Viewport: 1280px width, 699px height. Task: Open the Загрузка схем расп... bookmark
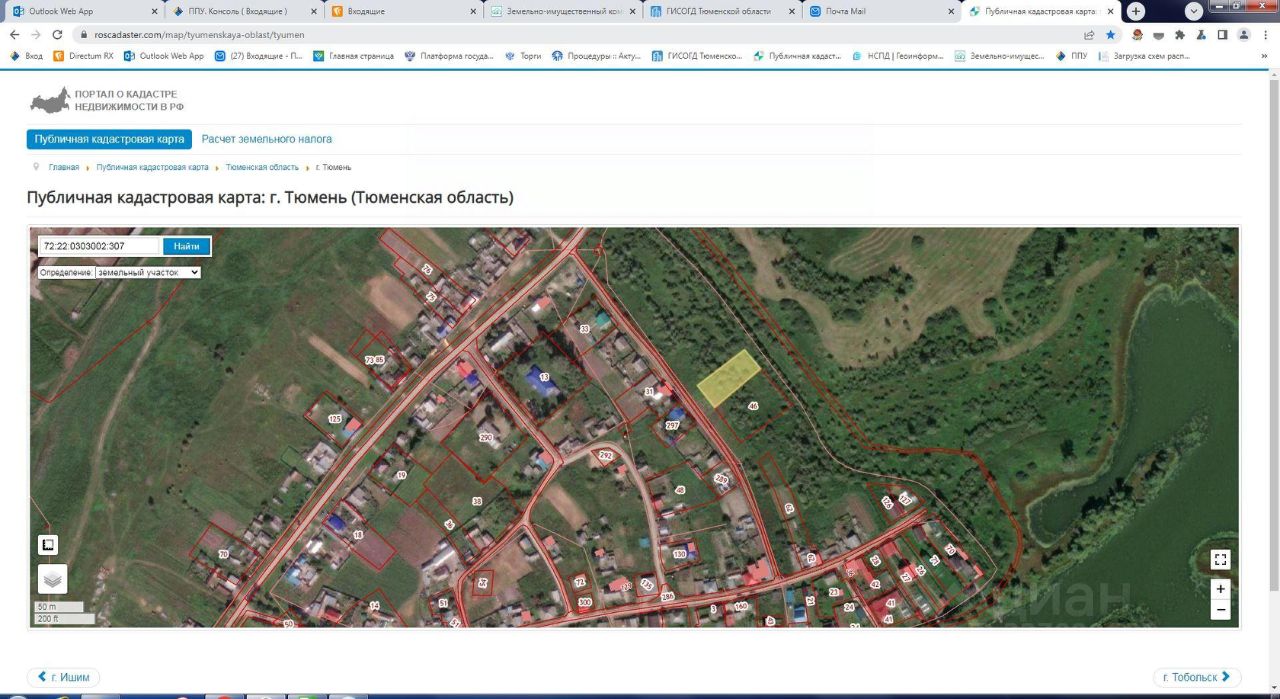click(1143, 56)
